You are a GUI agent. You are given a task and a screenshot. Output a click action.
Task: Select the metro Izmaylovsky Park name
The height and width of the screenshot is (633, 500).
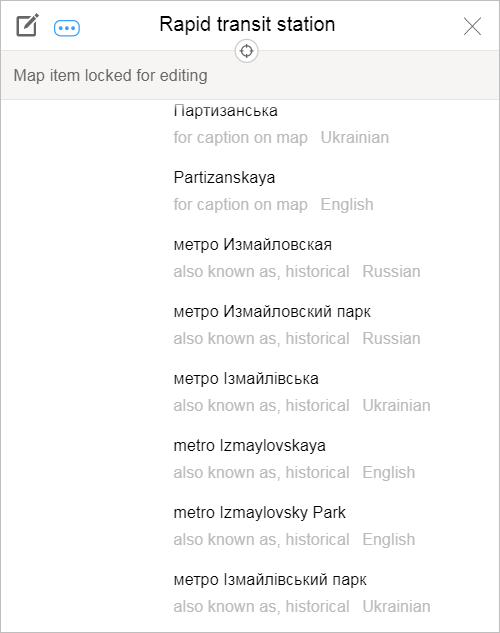point(259,513)
